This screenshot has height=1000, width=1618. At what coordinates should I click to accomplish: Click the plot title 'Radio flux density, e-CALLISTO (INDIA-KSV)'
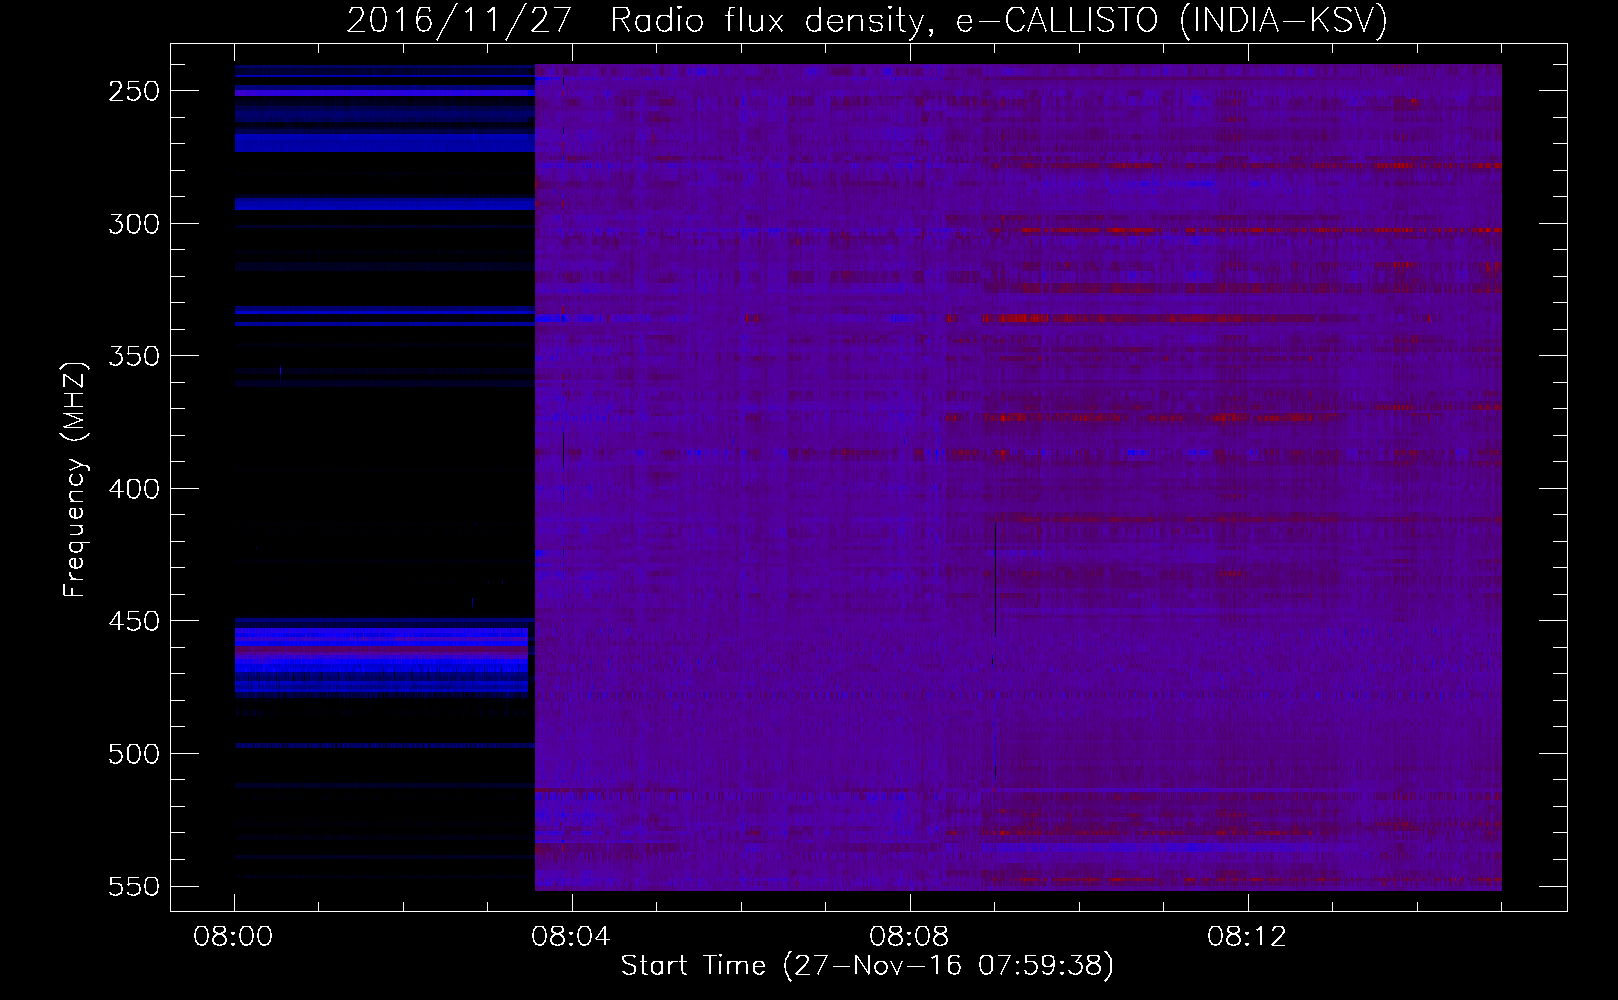pos(999,20)
